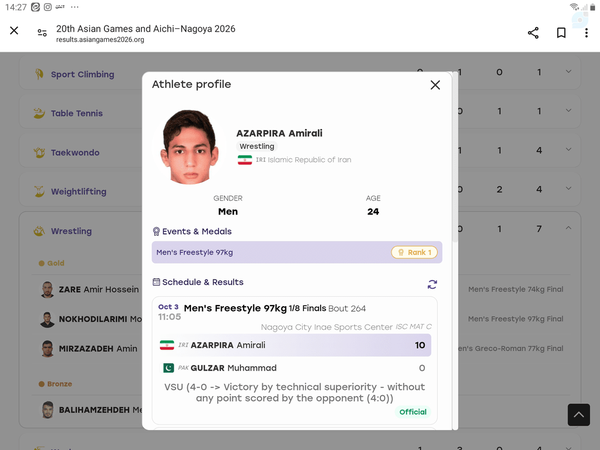This screenshot has height=450, width=600.
Task: Tap the Rank 1 medal badge
Action: point(414,253)
